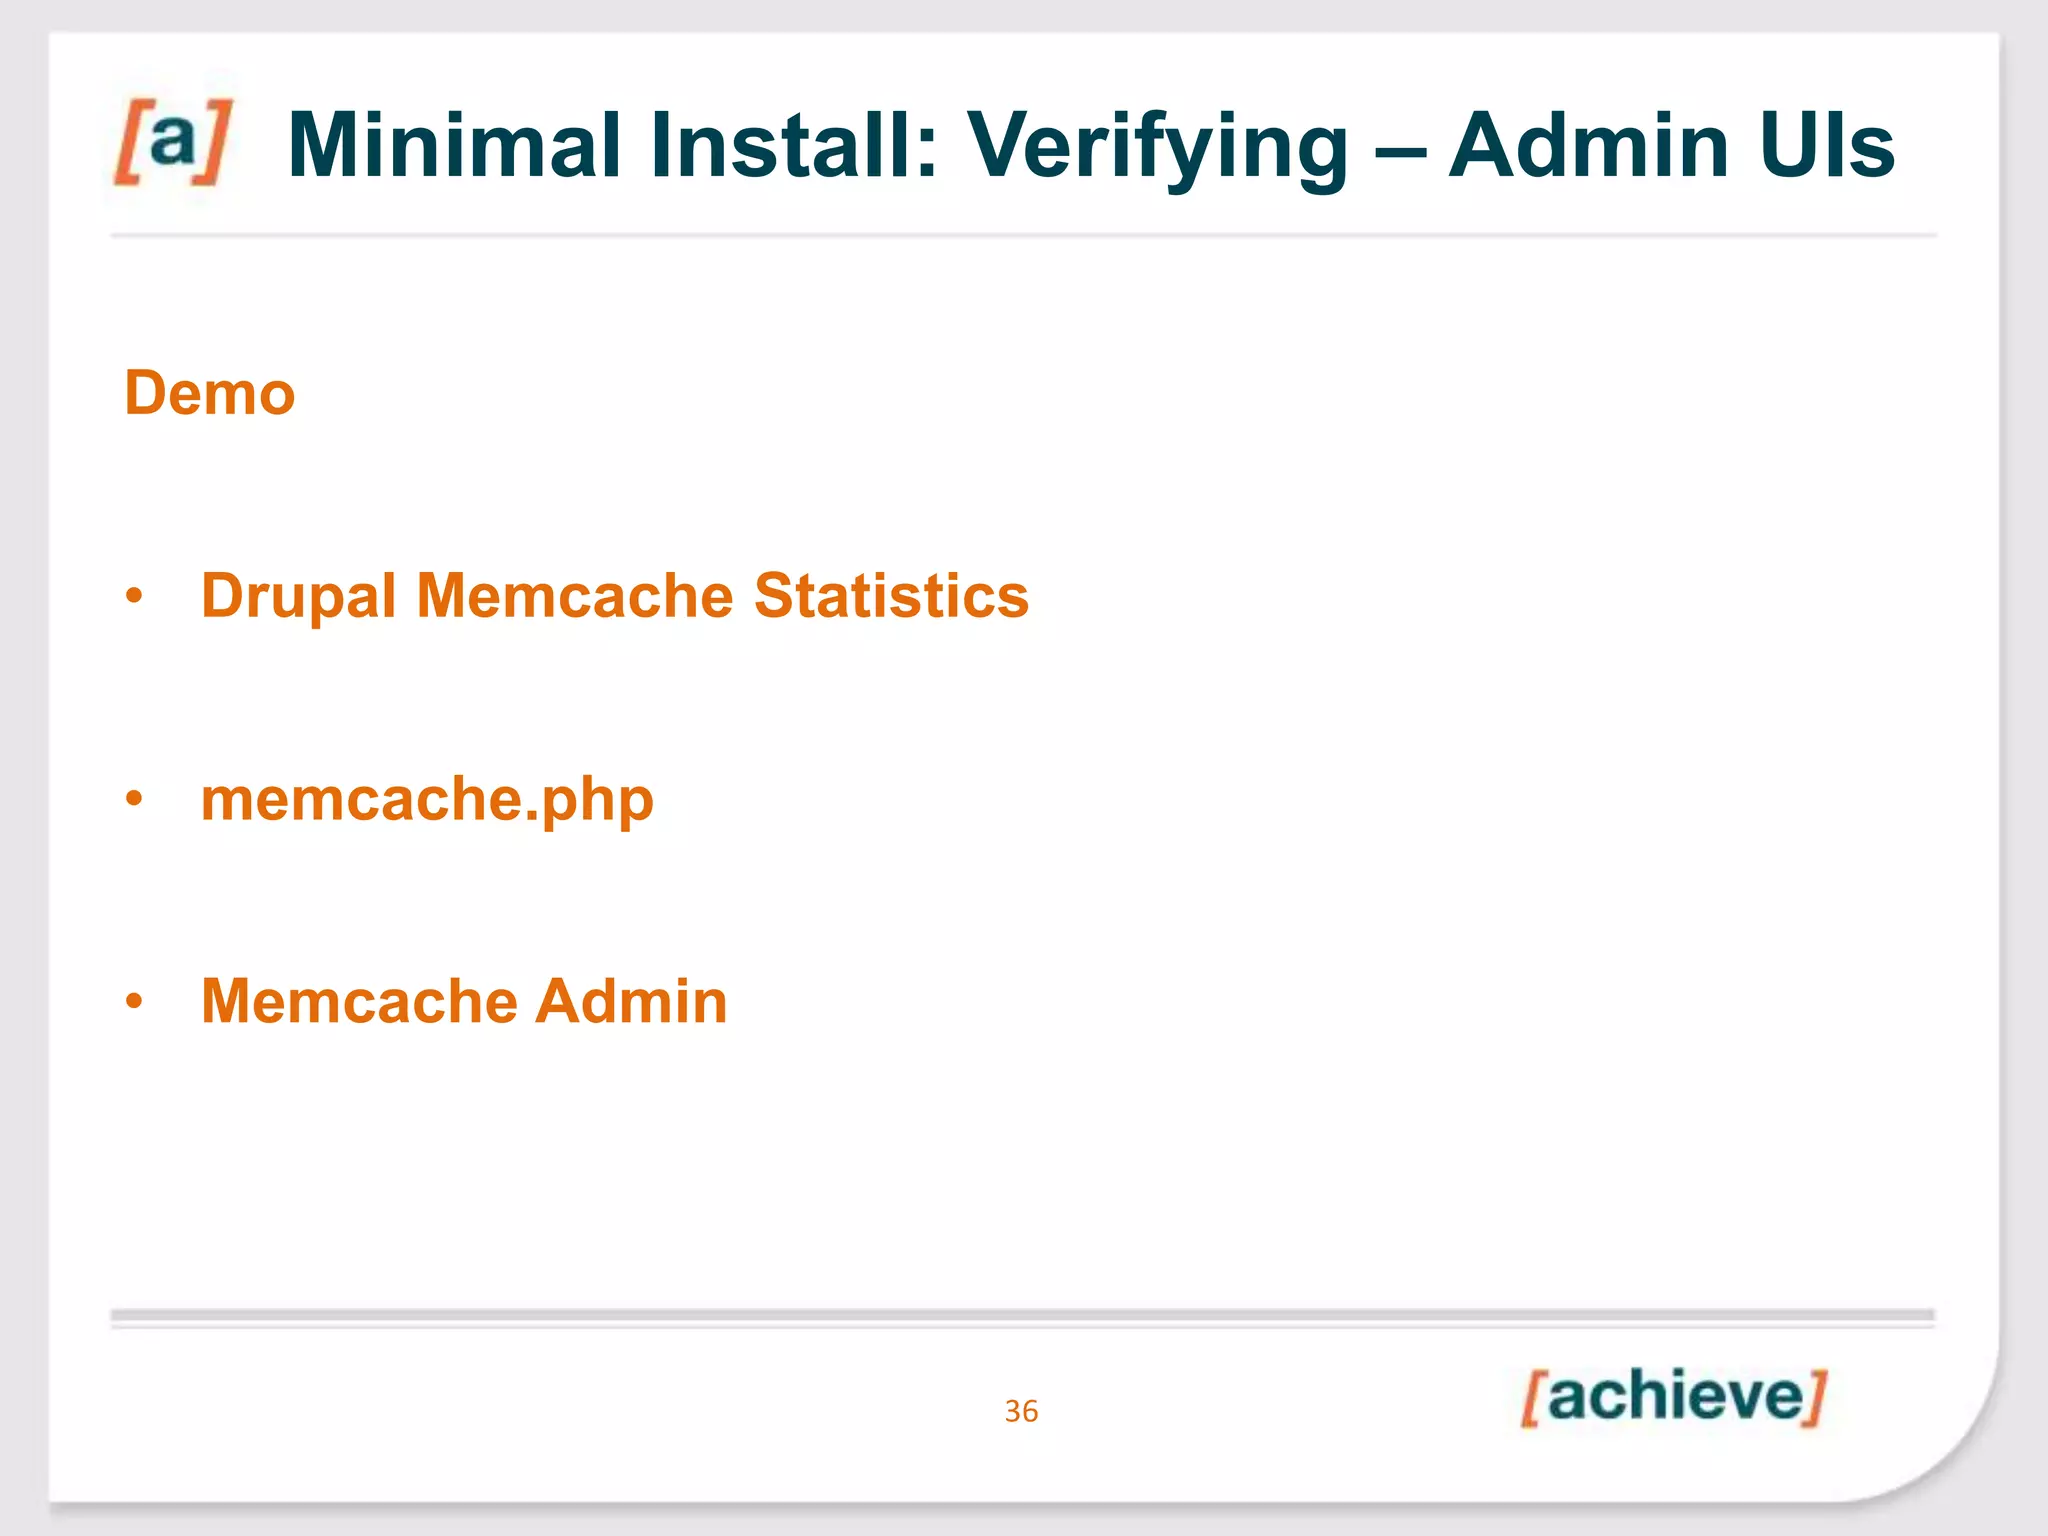Click the 'Demo' heading text
This screenshot has width=2048, height=1536.
click(210, 393)
